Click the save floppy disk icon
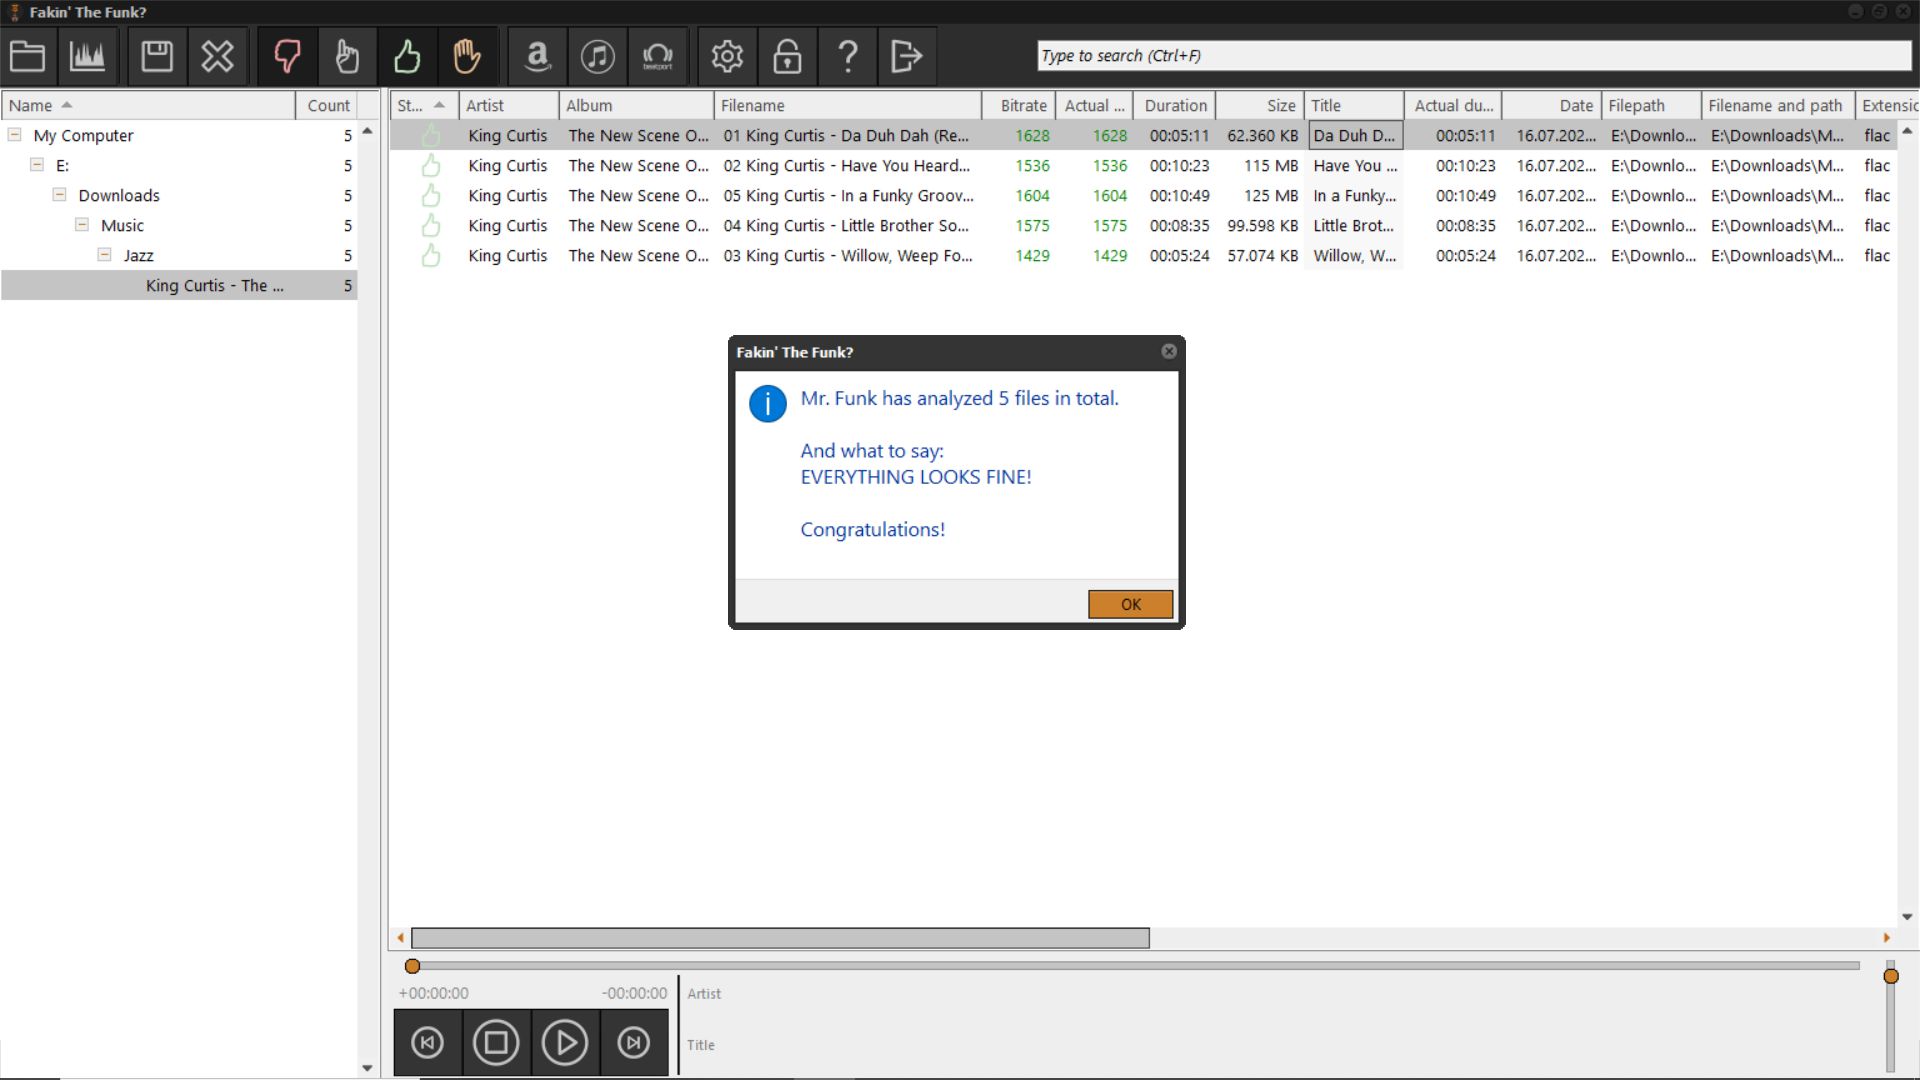Image resolution: width=1920 pixels, height=1080 pixels. (x=157, y=56)
